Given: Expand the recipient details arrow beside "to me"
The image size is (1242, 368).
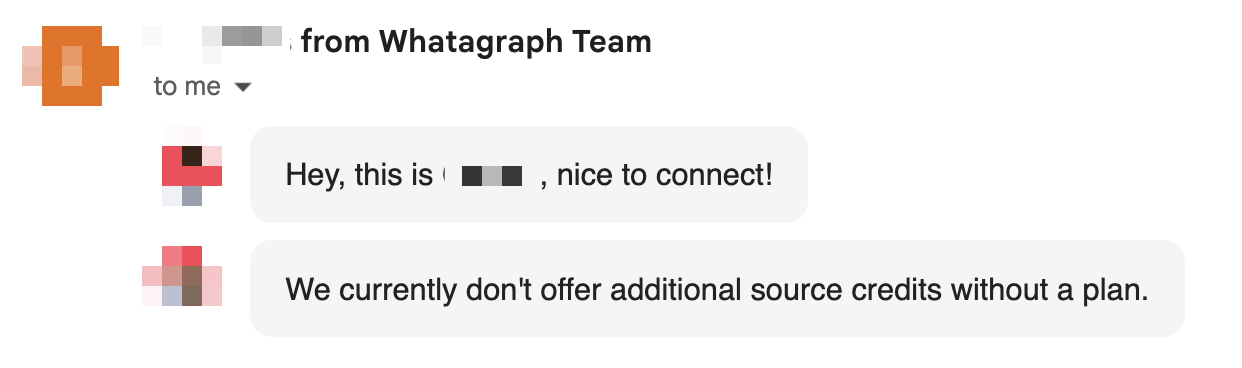Looking at the screenshot, I should click(241, 88).
